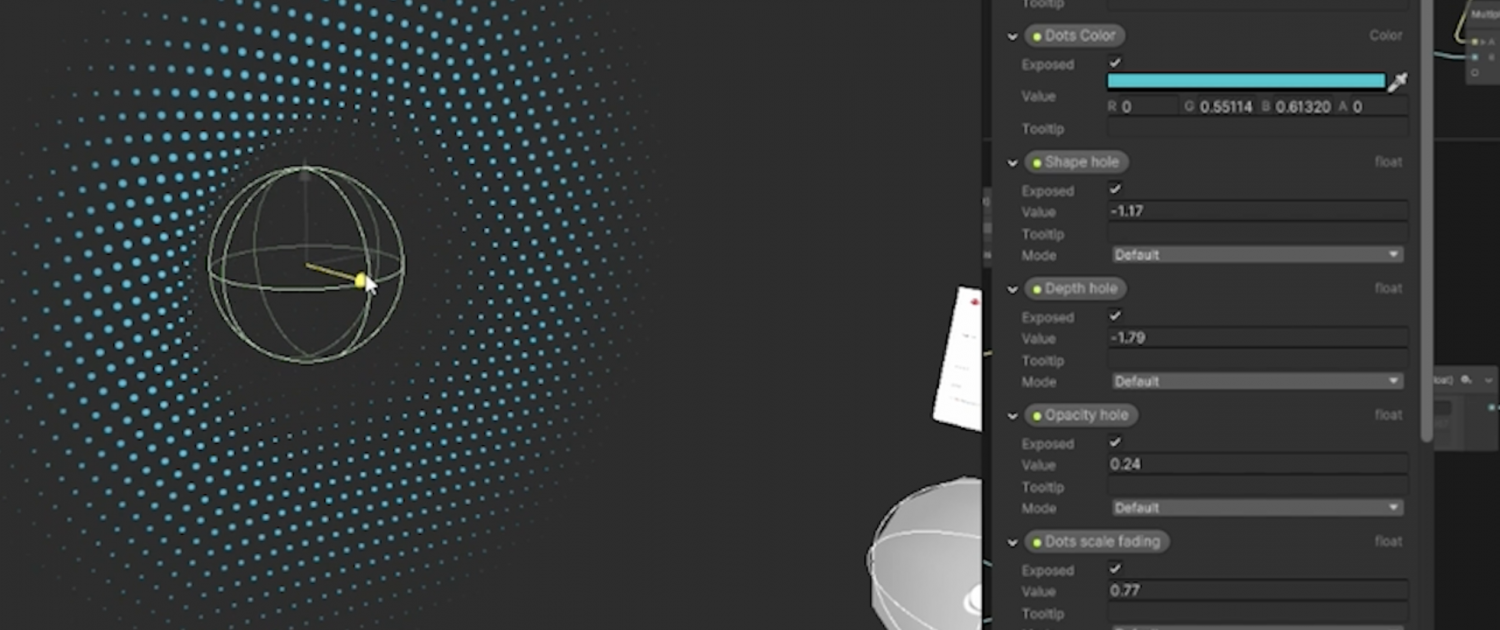Collapse the Dots Color property section
Image resolution: width=1500 pixels, height=630 pixels.
(x=1012, y=37)
